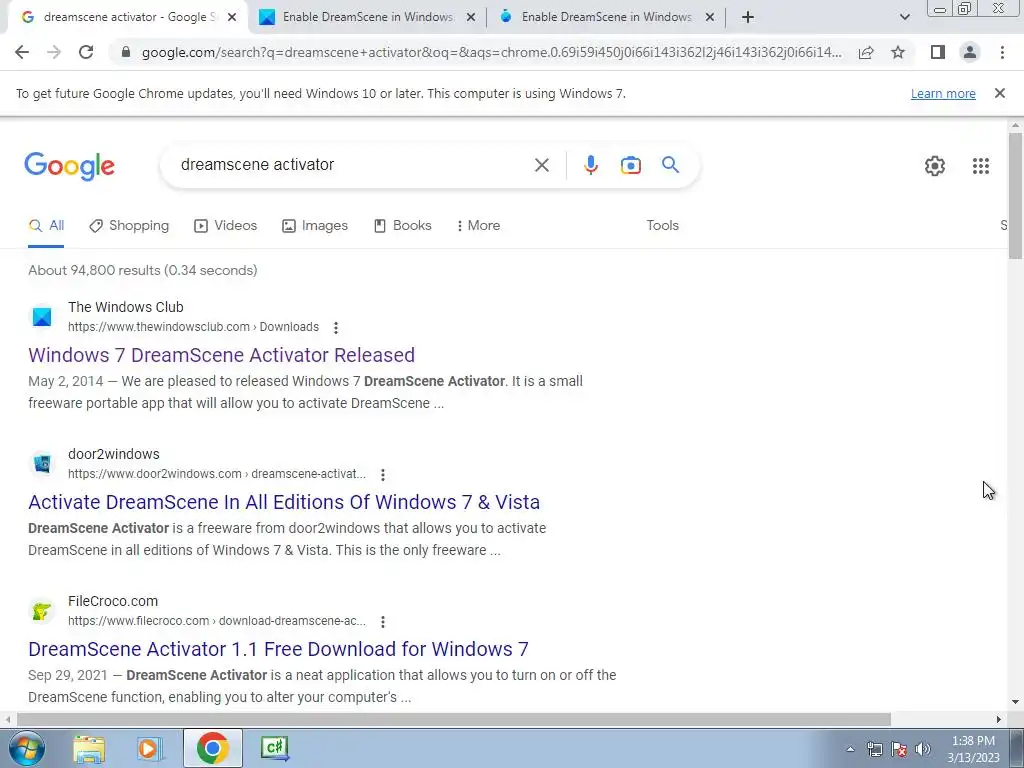The image size is (1024, 768).
Task: Clear the search box with the X icon
Action: click(541, 165)
